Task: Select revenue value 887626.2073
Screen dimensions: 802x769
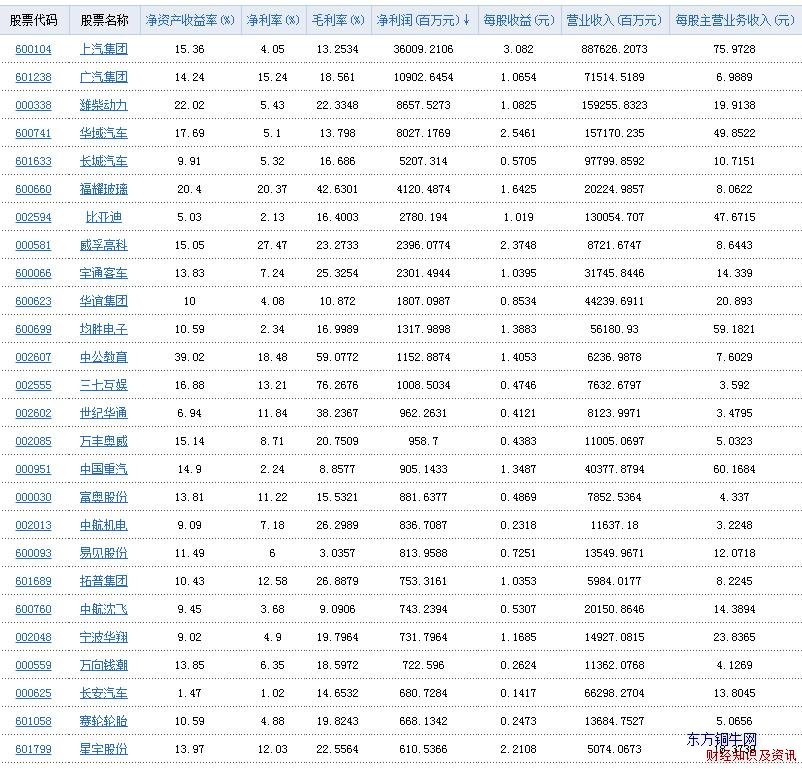Action: (x=614, y=49)
